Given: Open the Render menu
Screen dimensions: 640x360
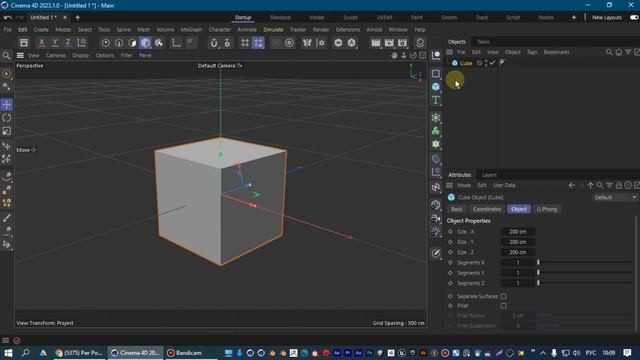Looking at the screenshot, I should [321, 30].
